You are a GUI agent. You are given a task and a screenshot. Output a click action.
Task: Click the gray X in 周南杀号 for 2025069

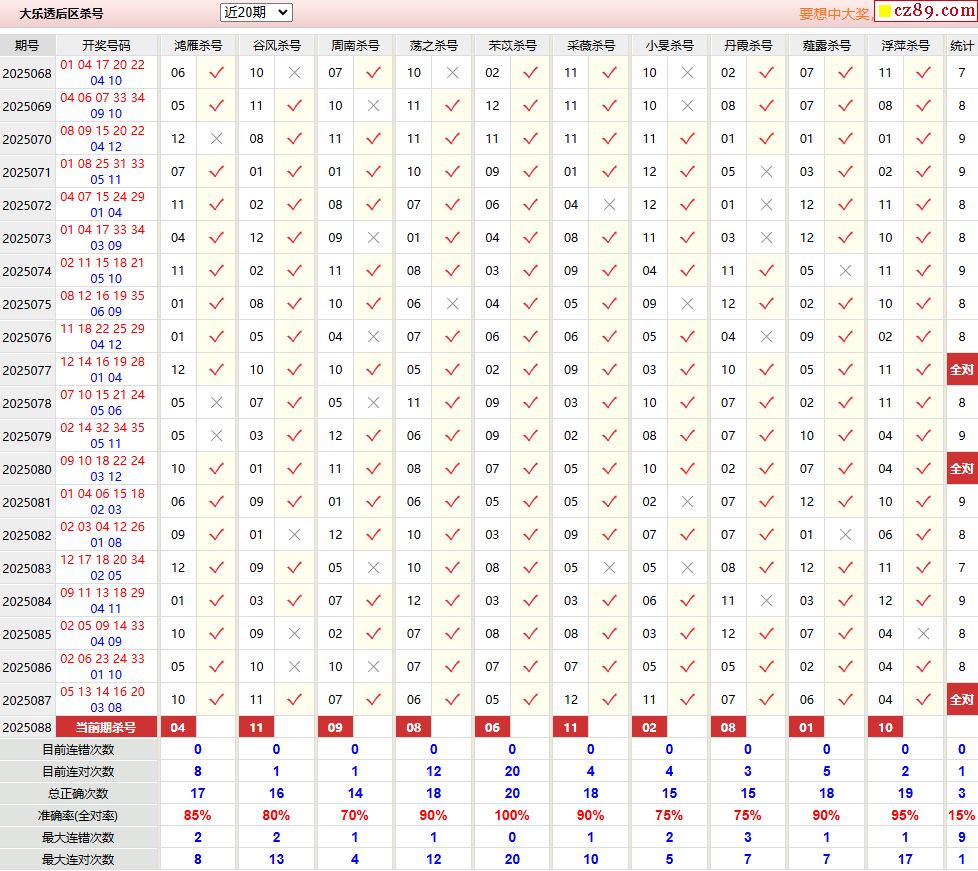click(x=373, y=106)
